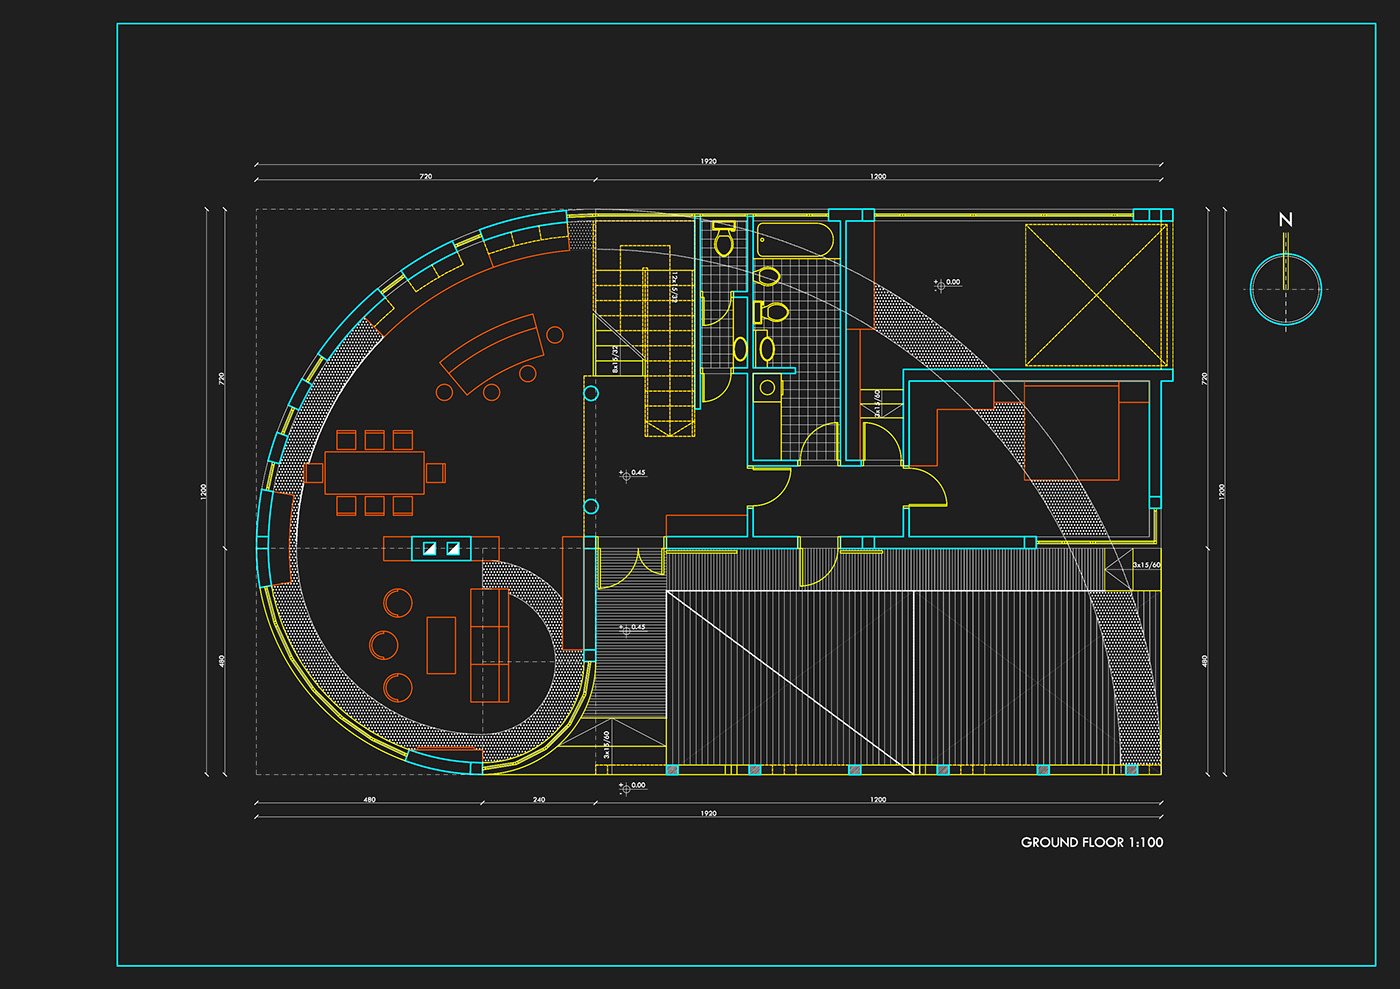The image size is (1400, 989).
Task: Select the toilet symbol in the upper bathroom
Action: (x=724, y=238)
